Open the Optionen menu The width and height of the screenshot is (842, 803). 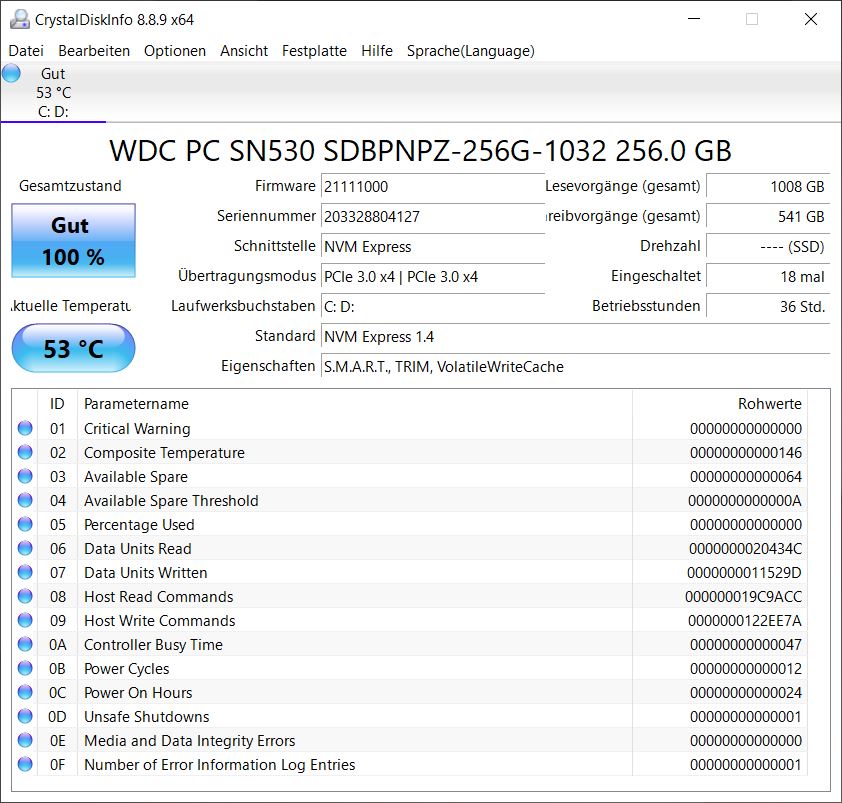pos(175,51)
